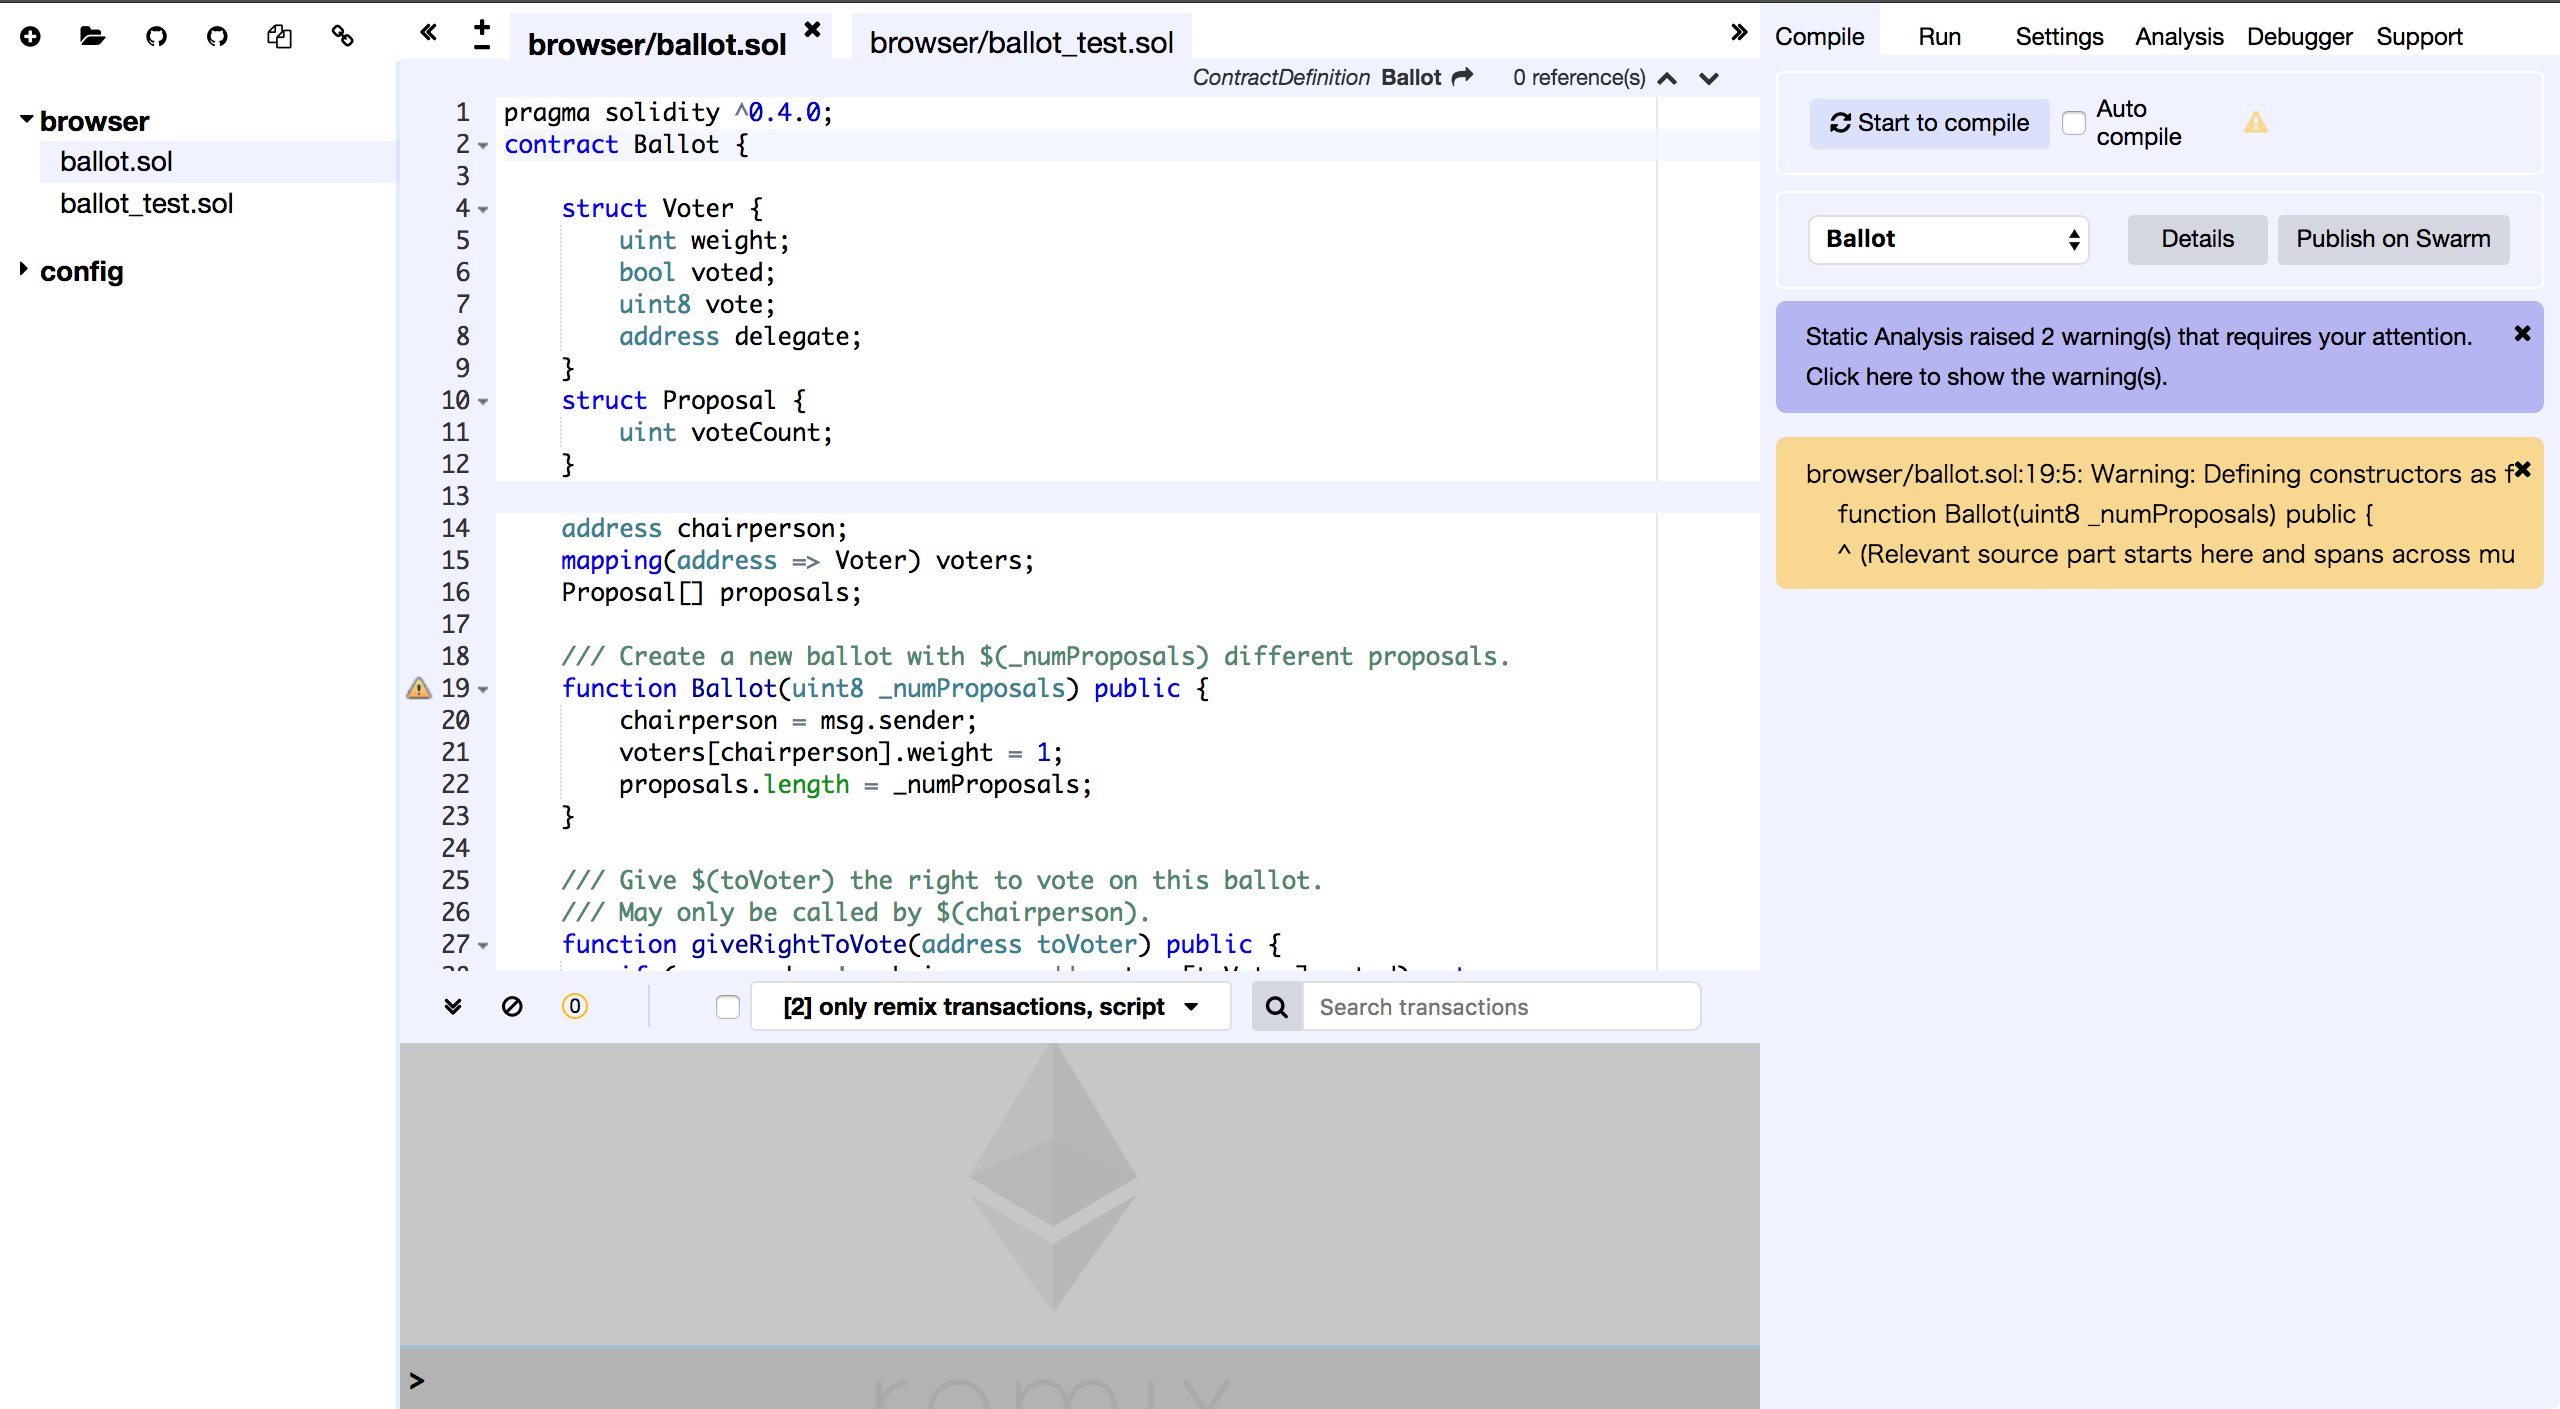
Task: Fold the contract Ballot block at line 2
Action: coord(484,146)
